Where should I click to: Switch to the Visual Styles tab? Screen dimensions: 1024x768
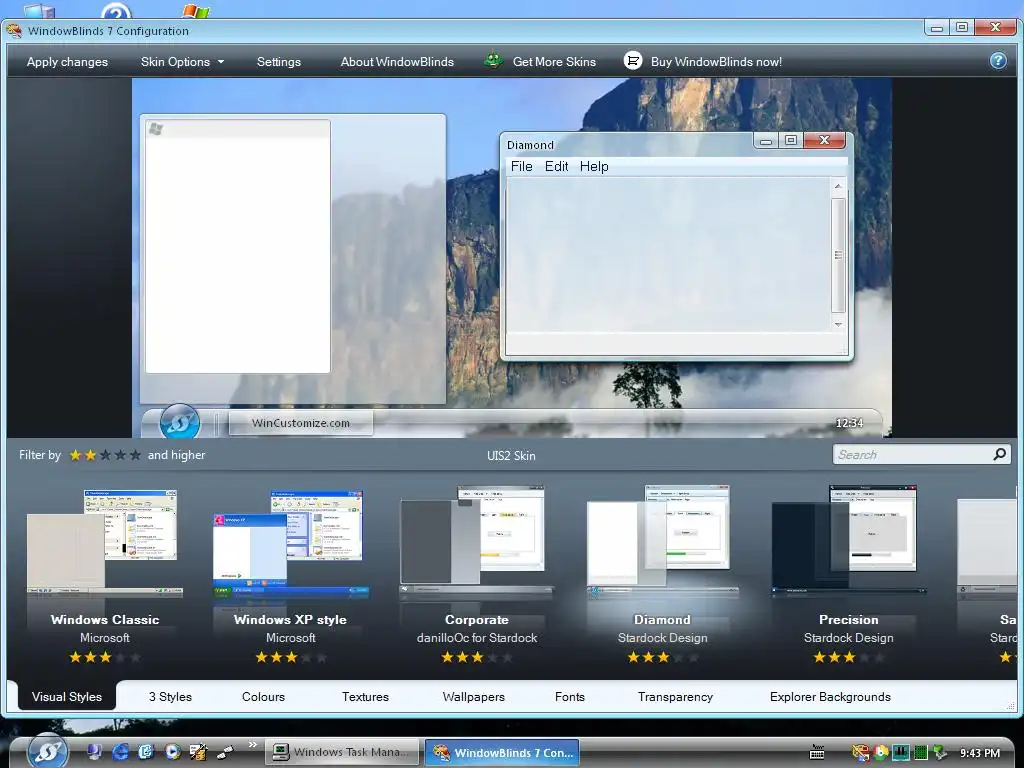click(x=67, y=696)
